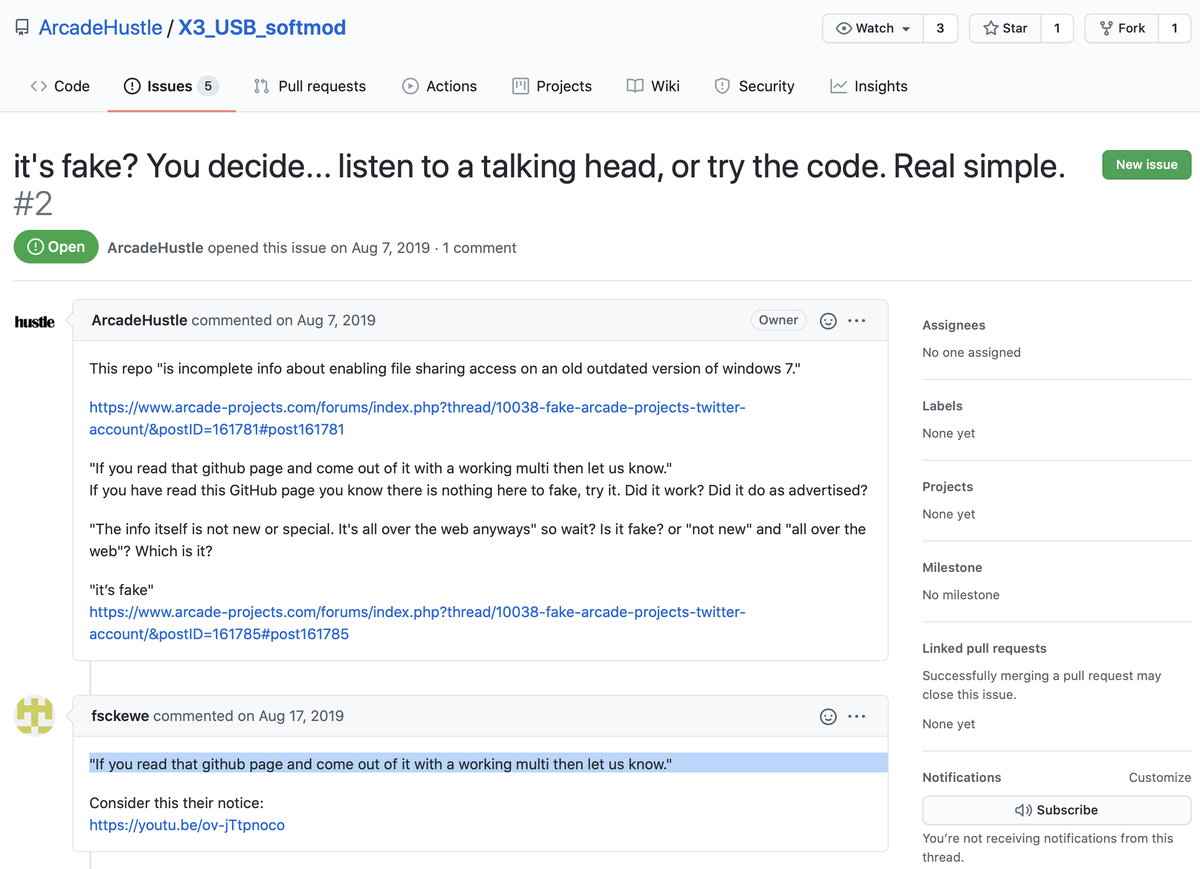Screen dimensions: 1200x869
Task: Open the arcade-projects post161785 link
Action: [417, 623]
